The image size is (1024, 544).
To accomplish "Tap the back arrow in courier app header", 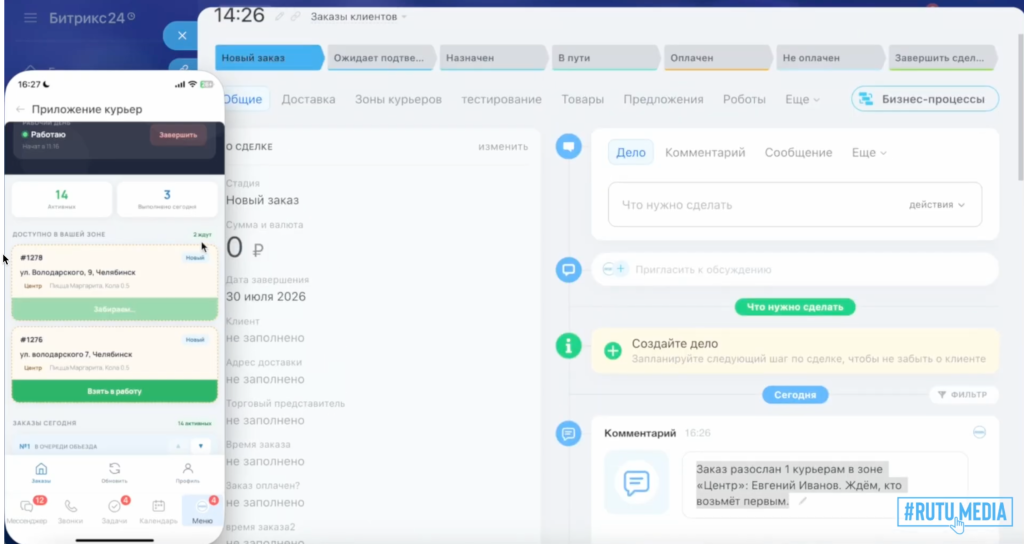I will coord(20,109).
